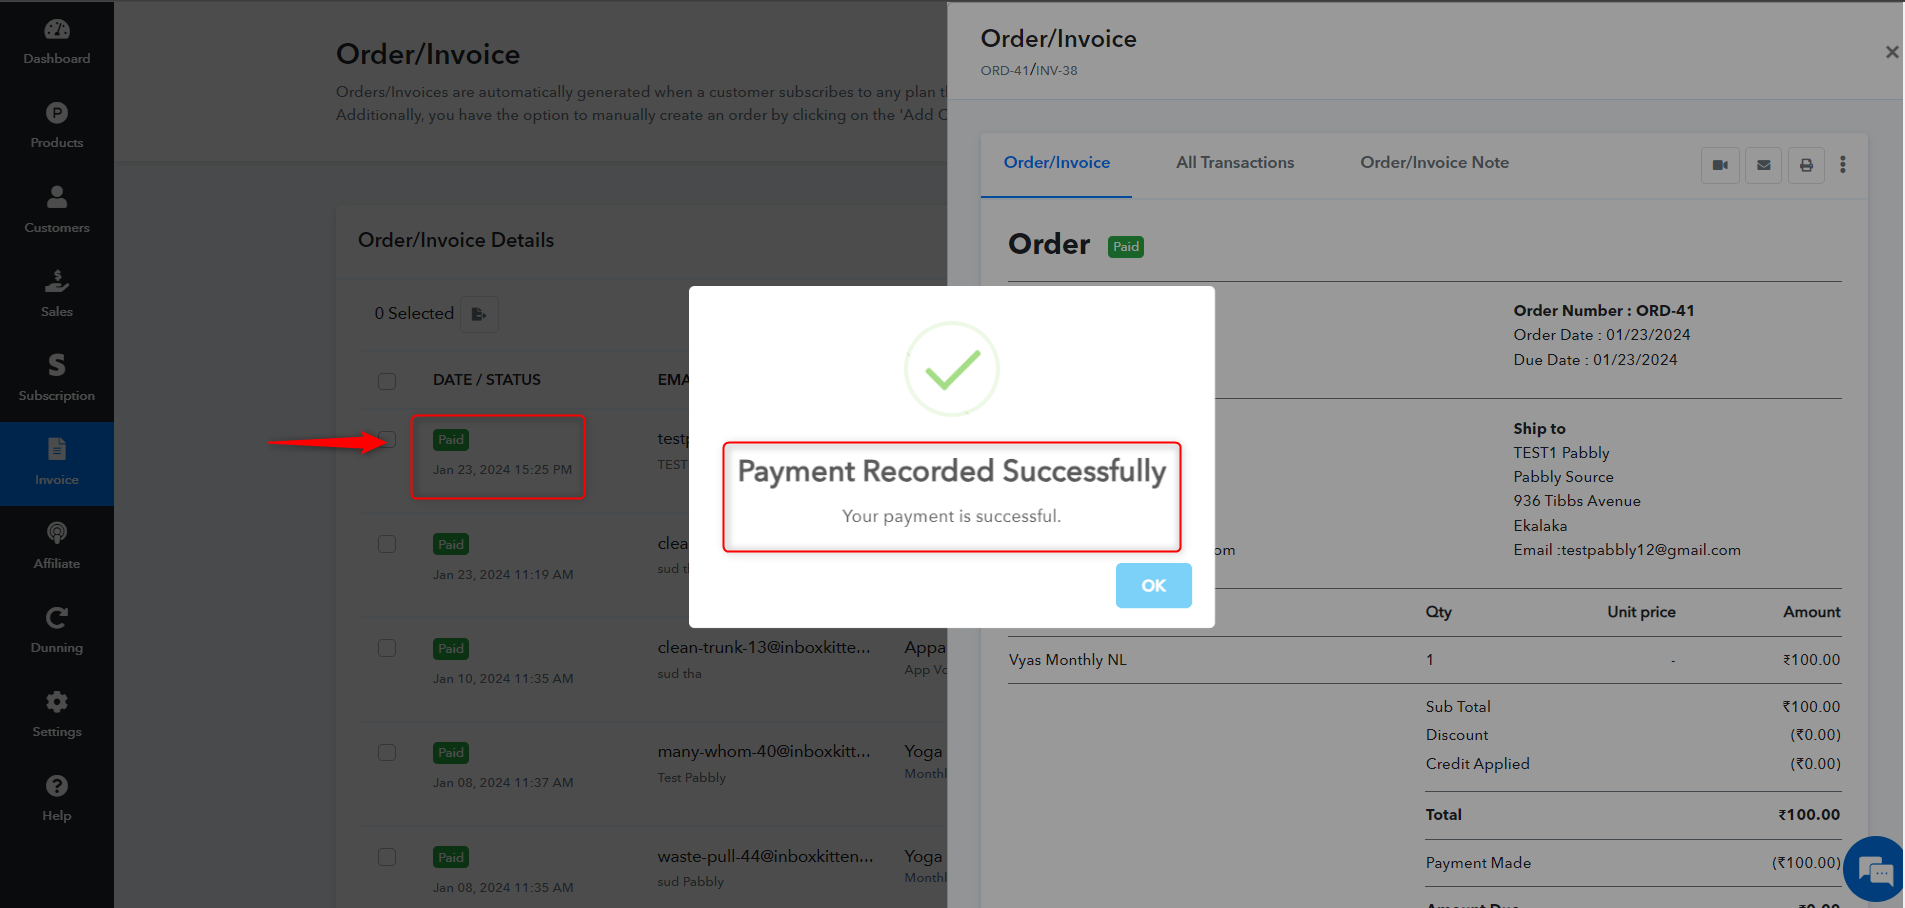Click OK on the payment success dialog
Screen dimensions: 1905x908
pyautogui.click(x=1154, y=585)
